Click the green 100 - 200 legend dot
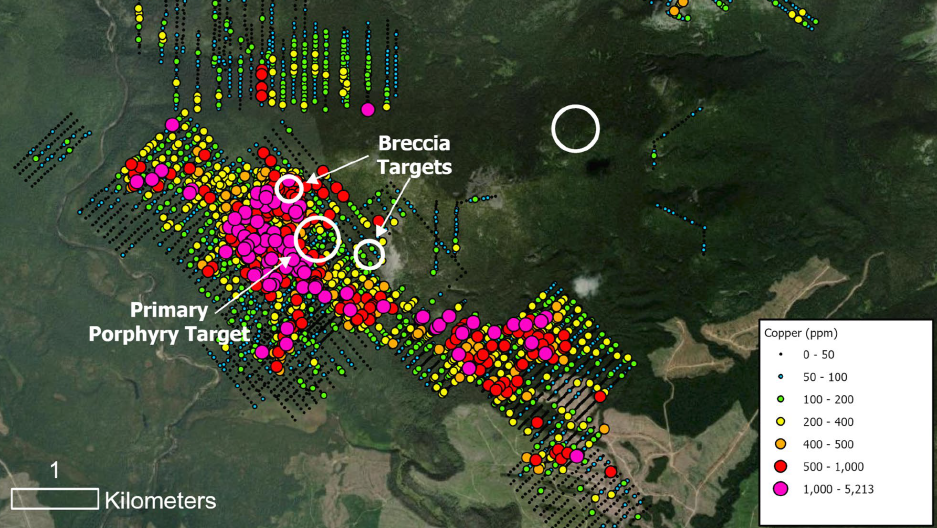 782,400
